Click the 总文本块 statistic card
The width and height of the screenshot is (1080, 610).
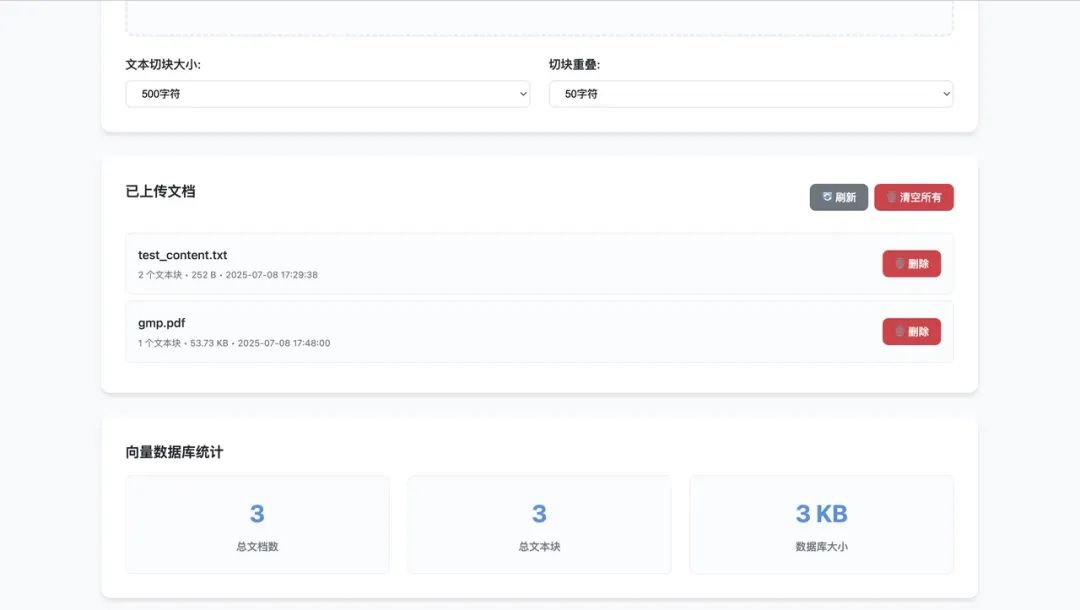539,524
